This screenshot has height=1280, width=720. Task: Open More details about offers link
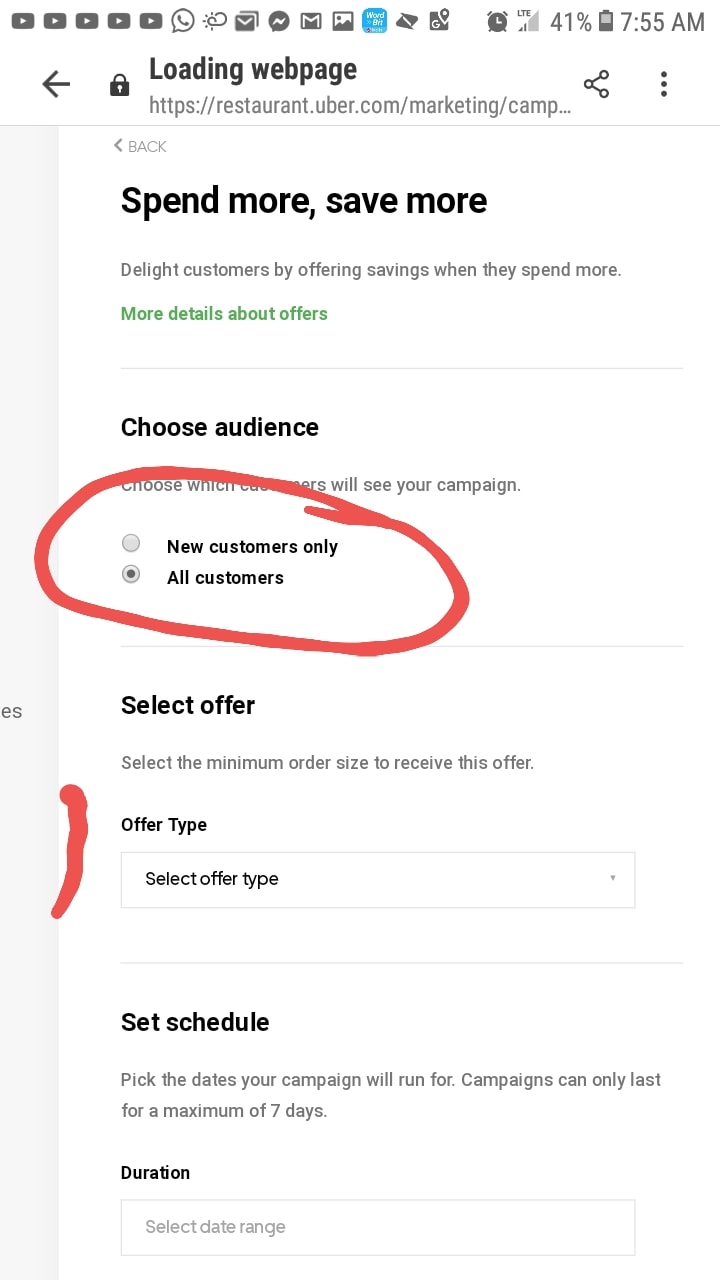pyautogui.click(x=224, y=314)
